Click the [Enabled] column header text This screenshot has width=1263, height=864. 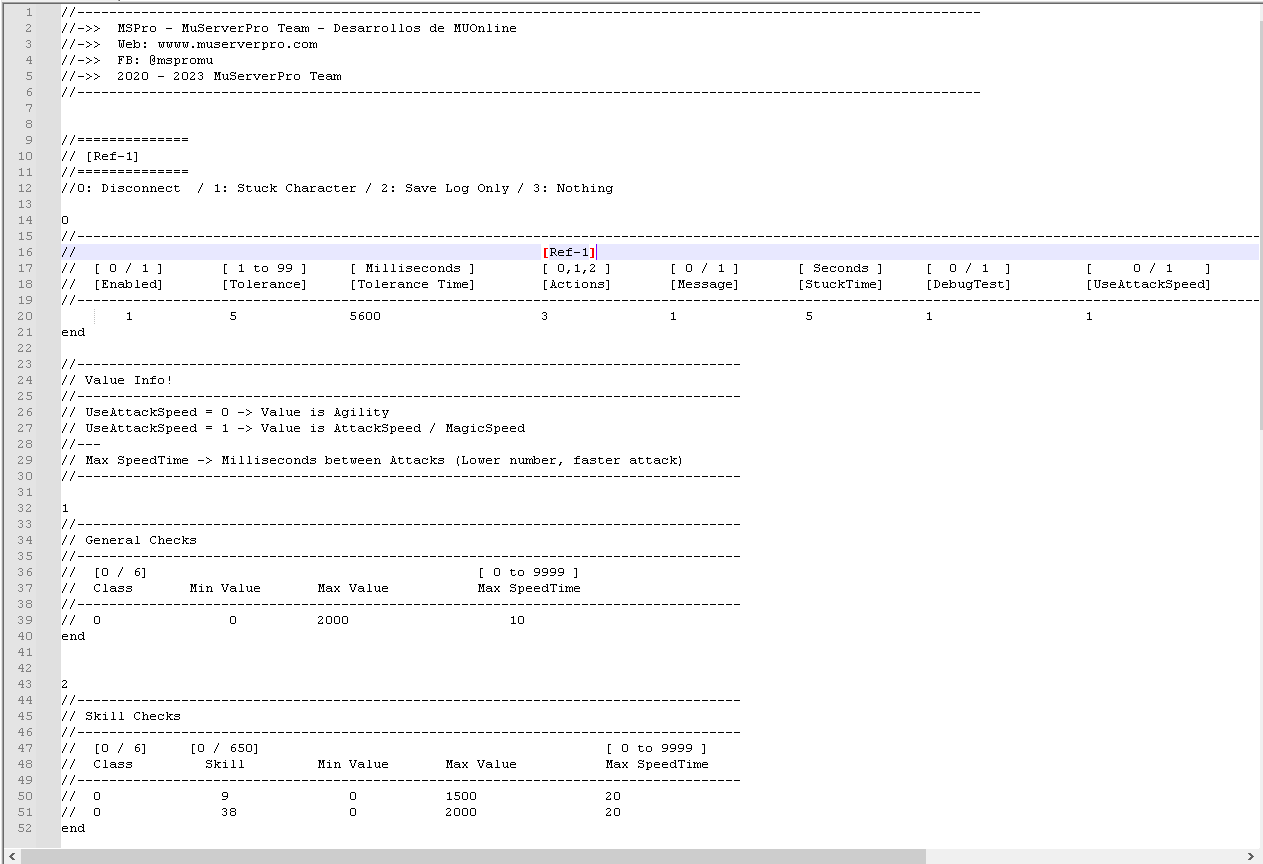(x=128, y=284)
